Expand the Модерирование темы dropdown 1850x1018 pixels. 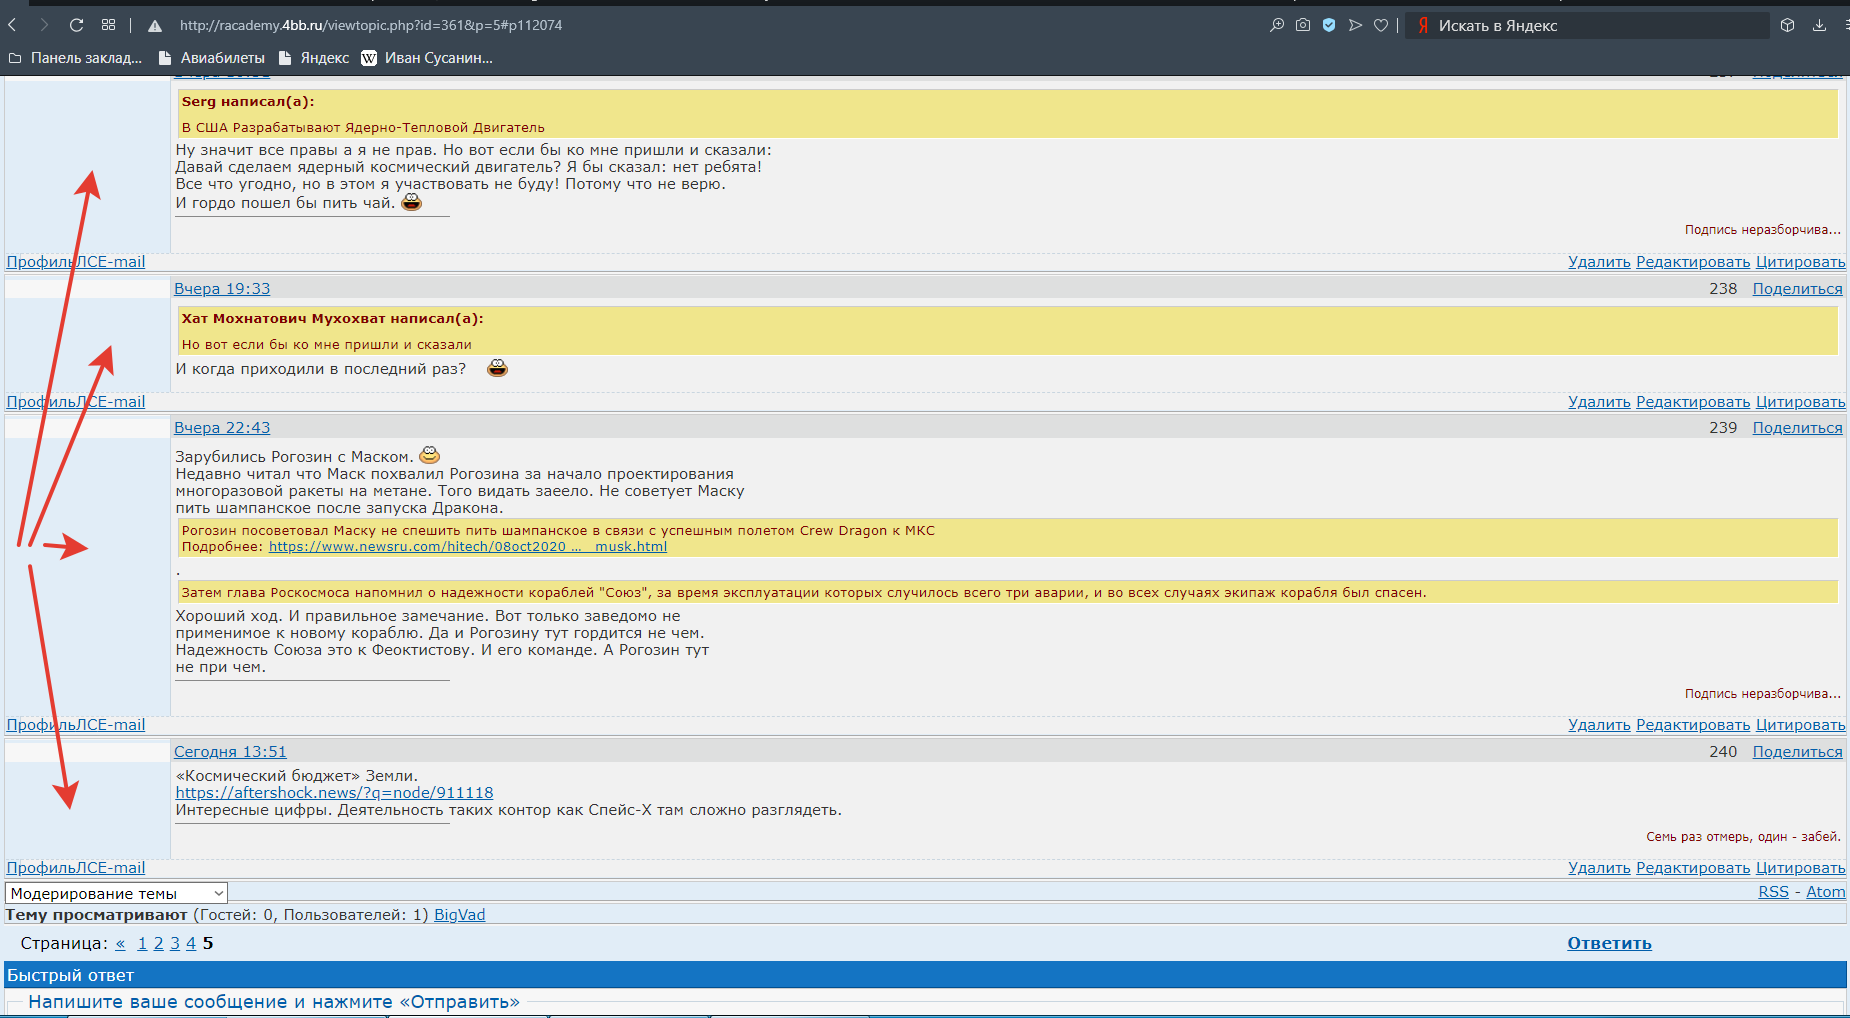coord(116,893)
